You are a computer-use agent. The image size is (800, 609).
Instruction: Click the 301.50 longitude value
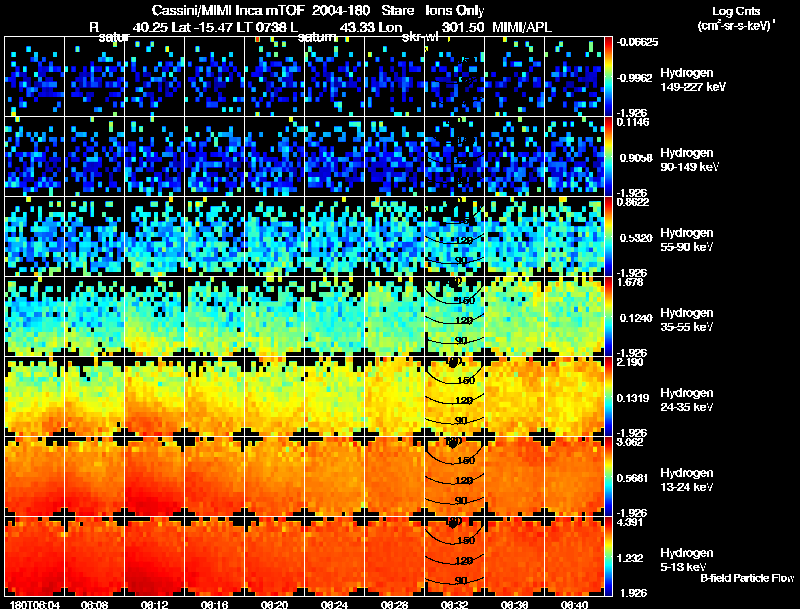point(462,27)
